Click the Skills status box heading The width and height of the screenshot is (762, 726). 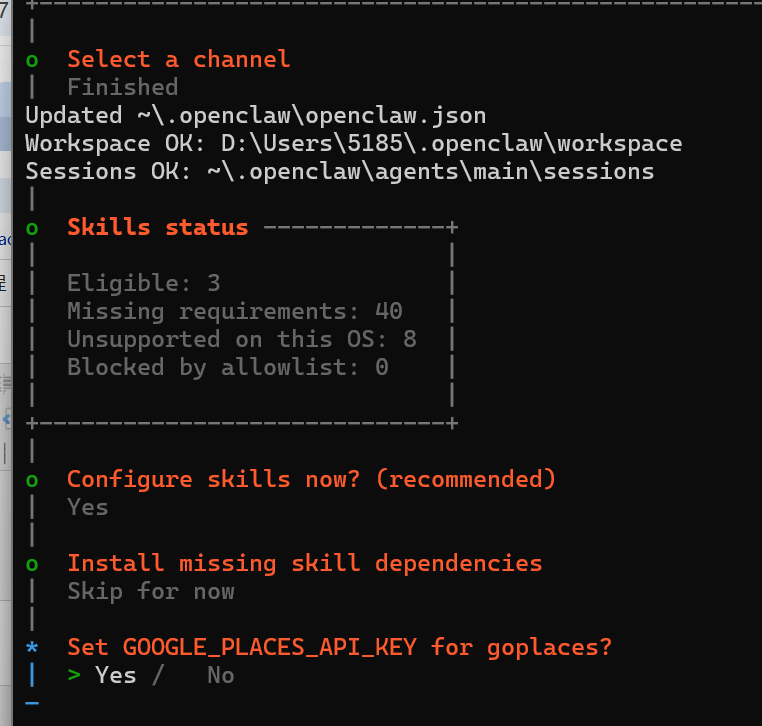tap(157, 227)
